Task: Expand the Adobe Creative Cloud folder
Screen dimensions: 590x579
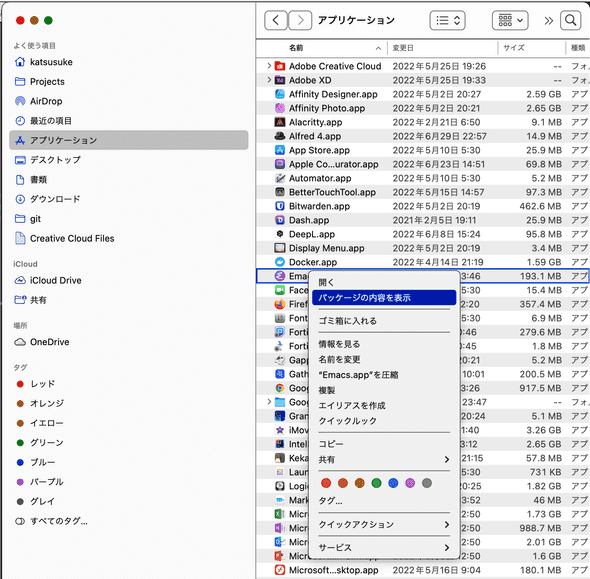Action: 269,66
